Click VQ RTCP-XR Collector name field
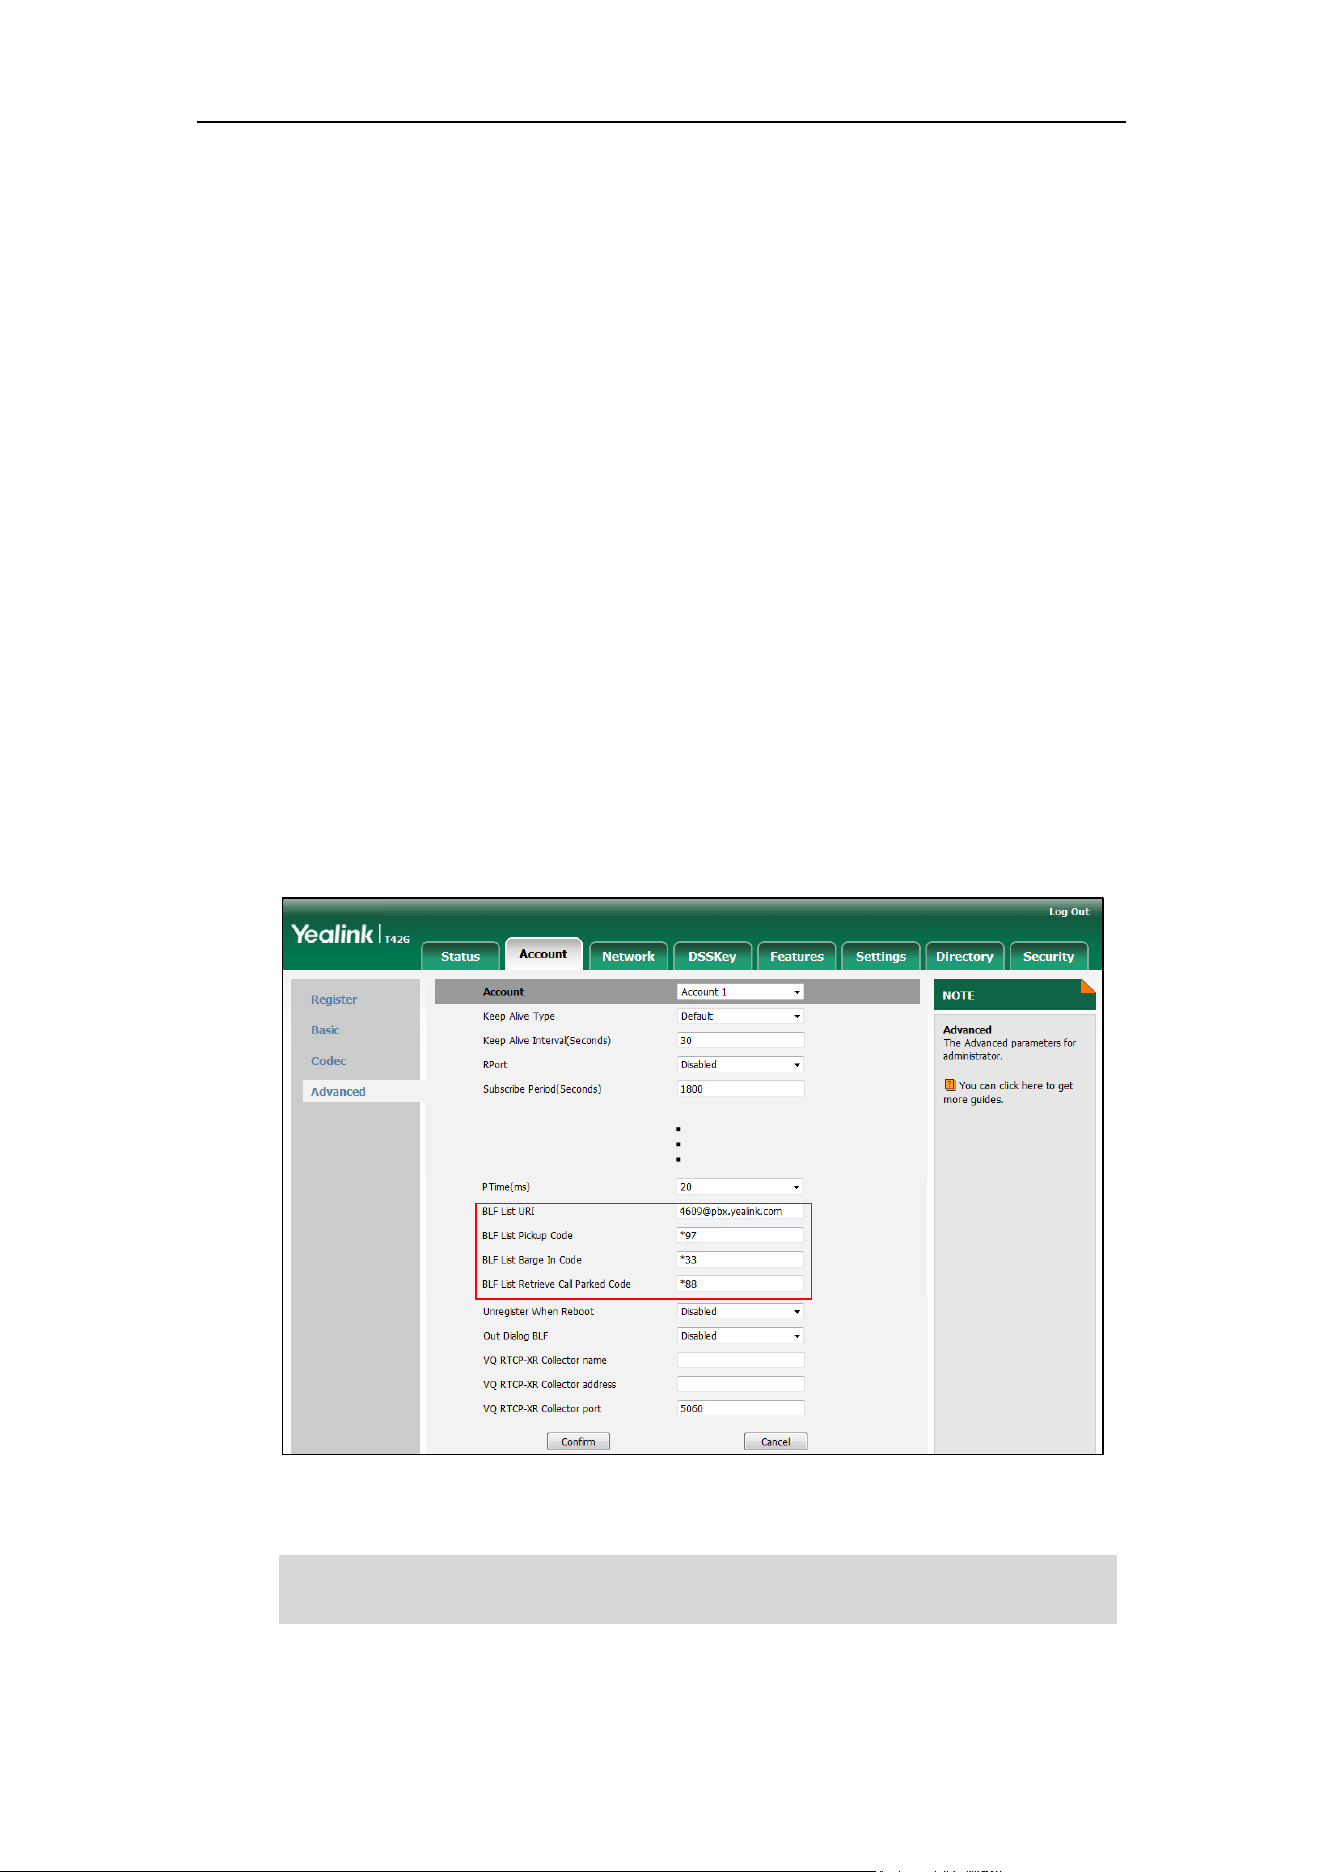 [x=740, y=1360]
